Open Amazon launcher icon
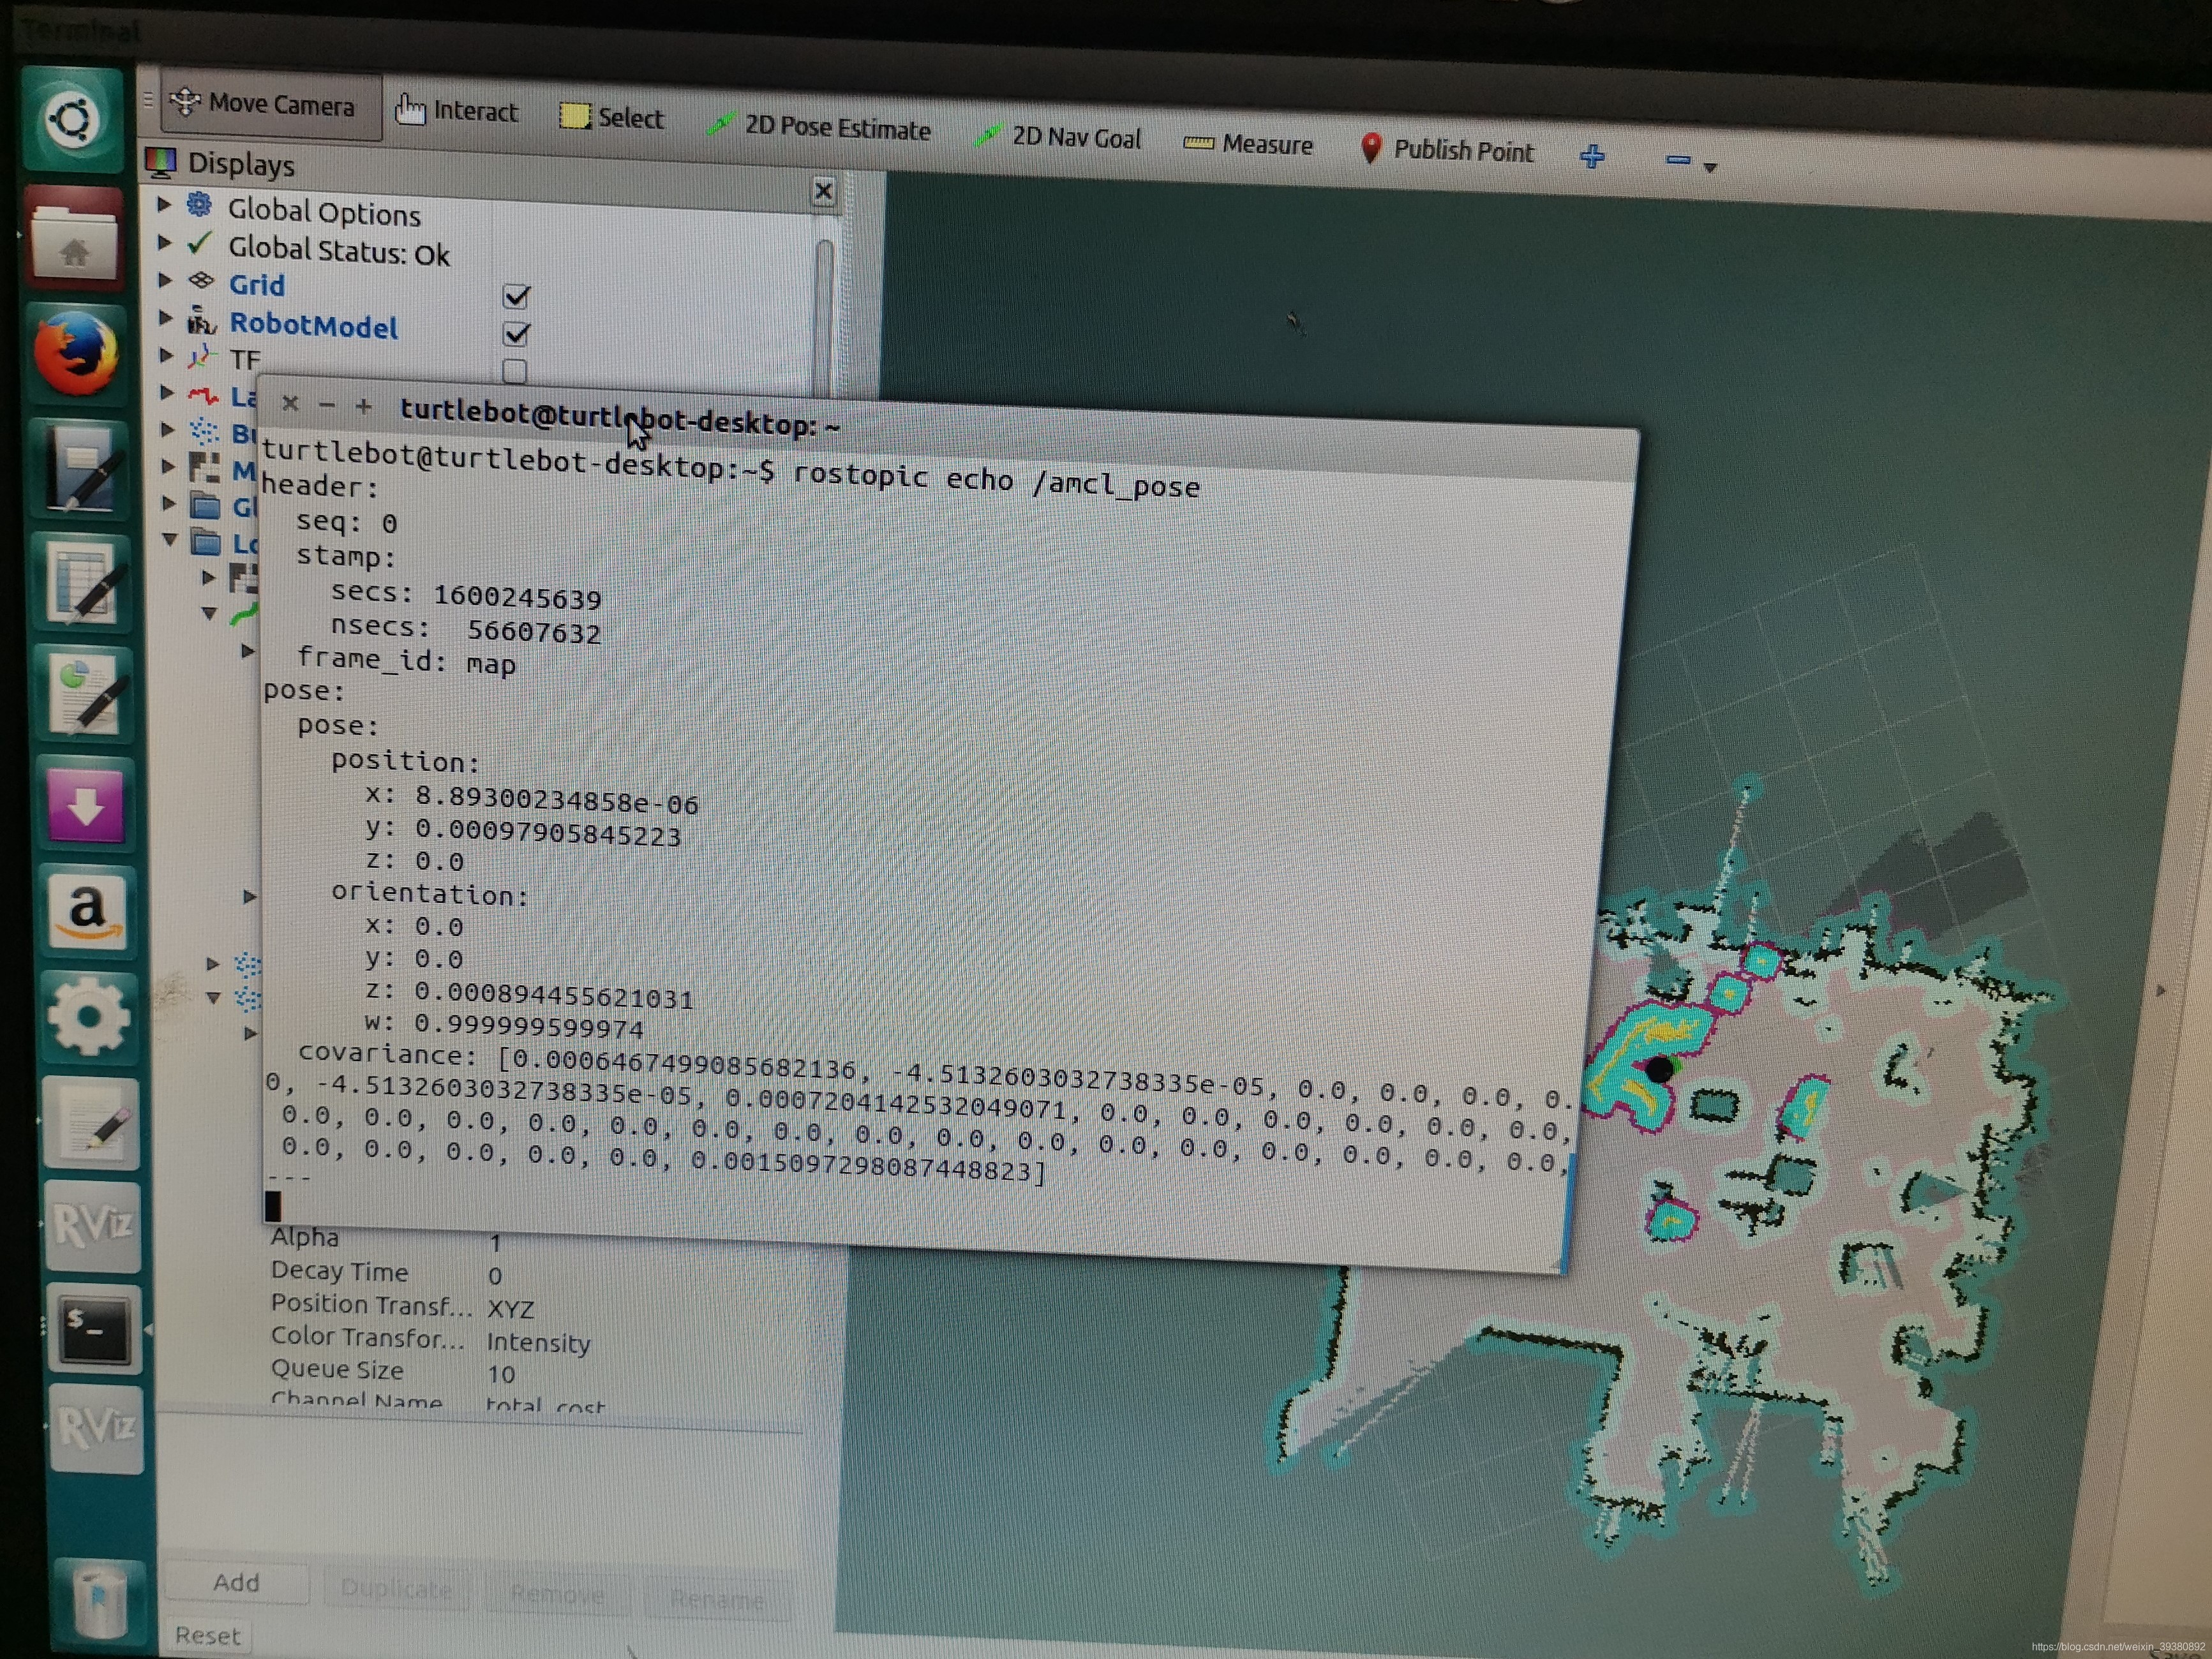Image resolution: width=2212 pixels, height=1659 pixels. [89, 912]
